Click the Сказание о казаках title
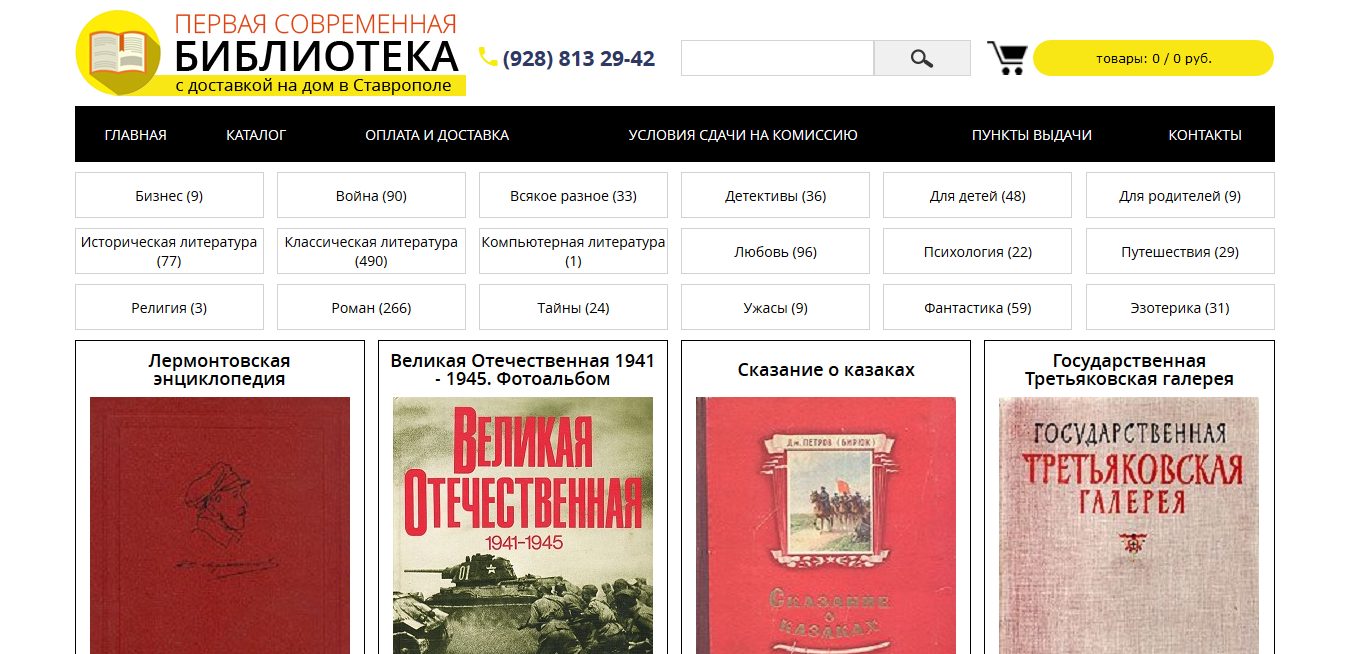 click(826, 370)
